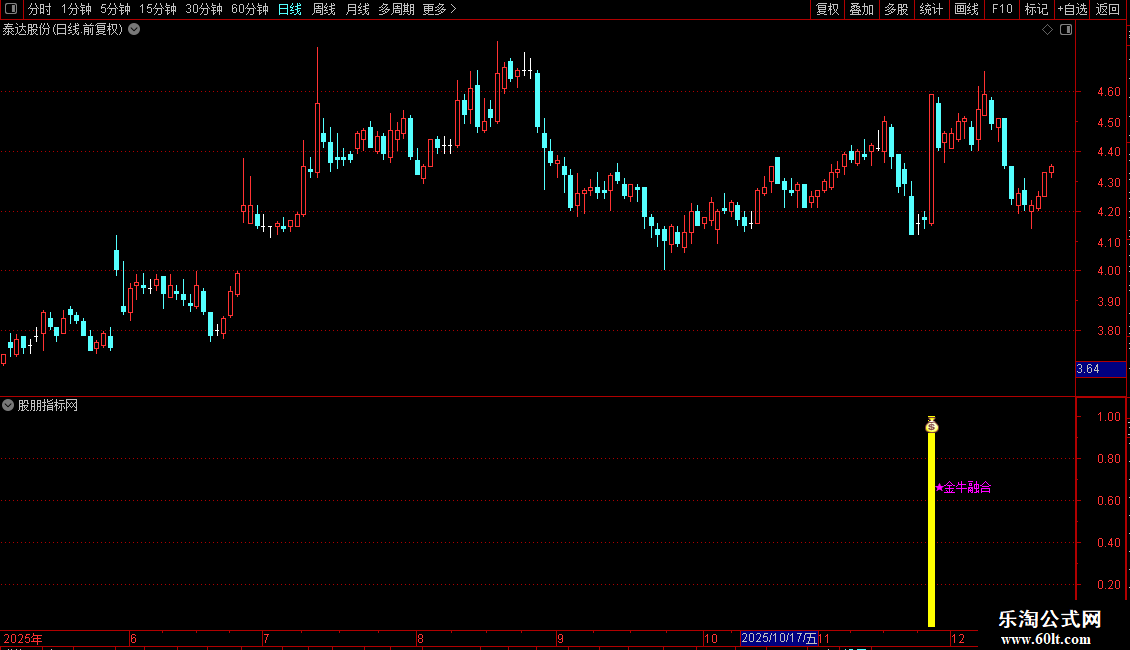Open 多周期 multi-period view
This screenshot has width=1130, height=650.
point(396,9)
